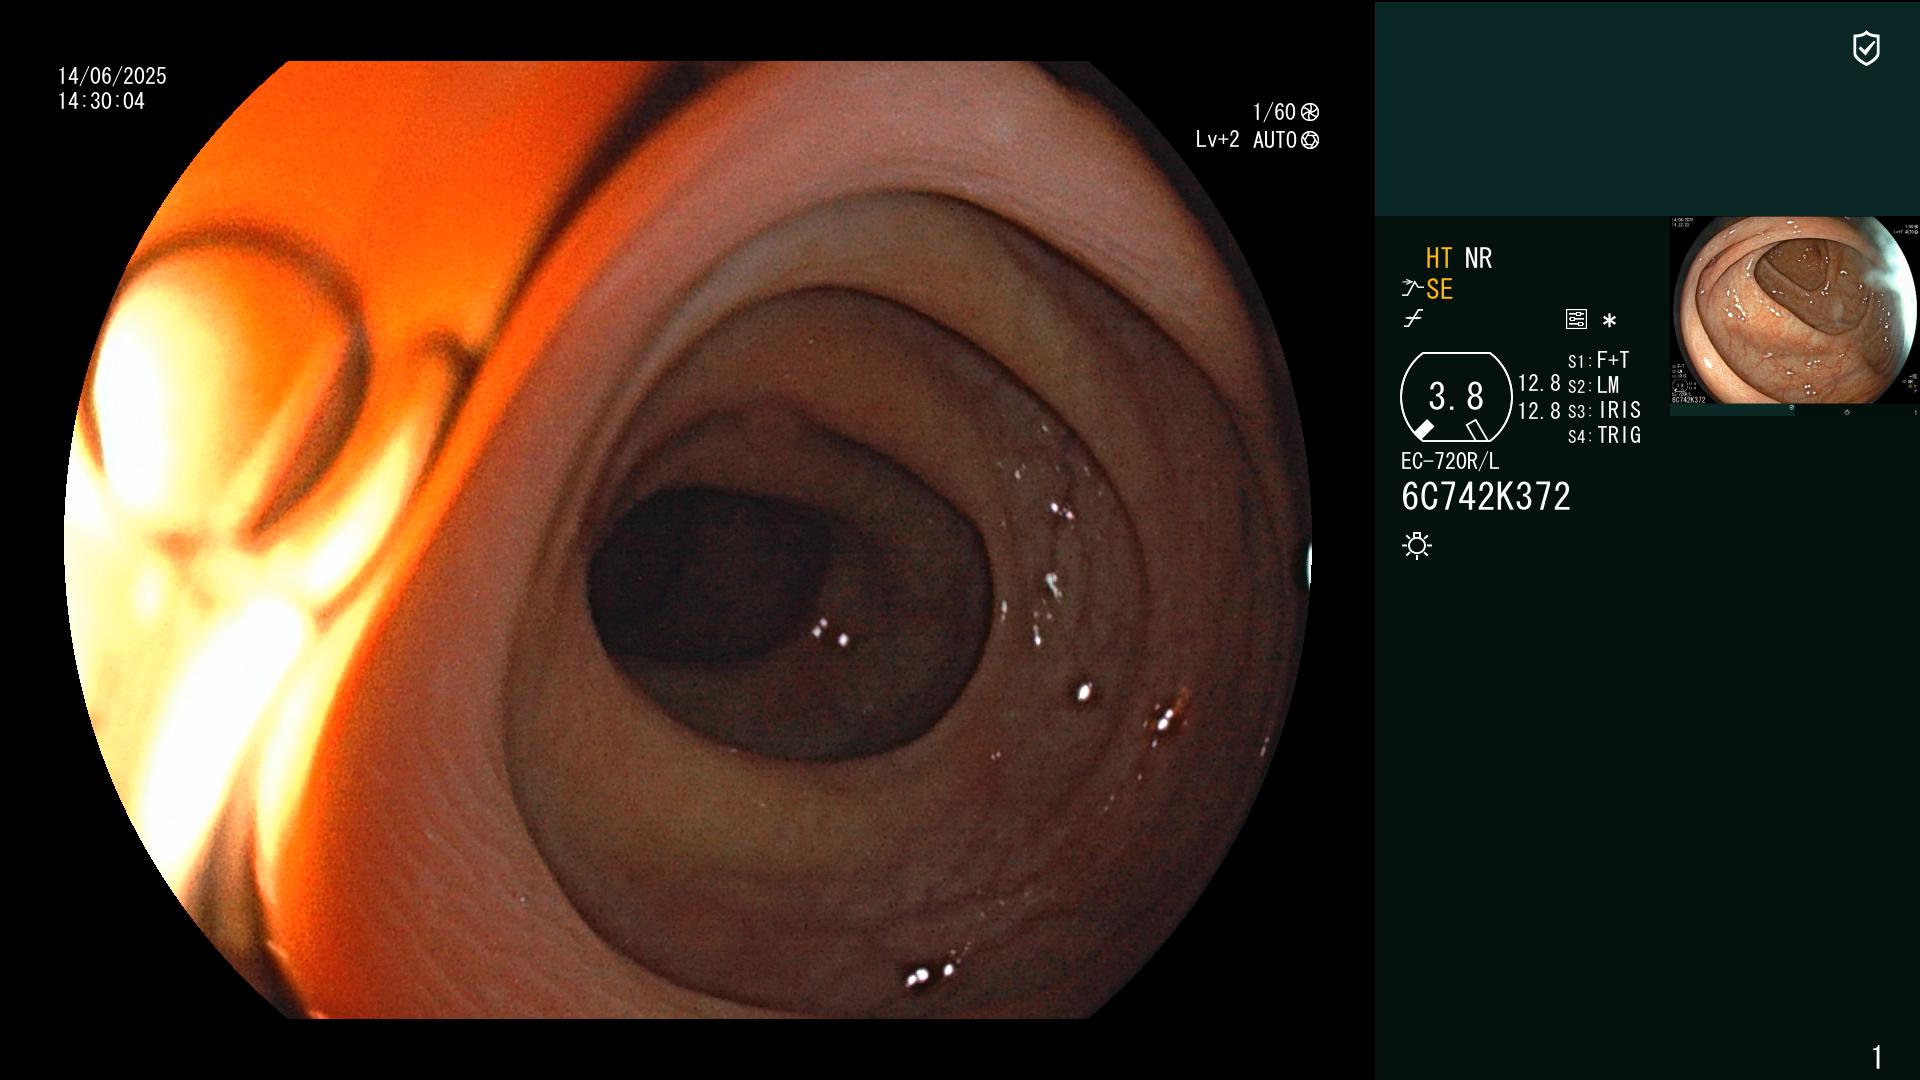The height and width of the screenshot is (1080, 1920).
Task: Click the shield checkmark security icon
Action: coord(1866,49)
